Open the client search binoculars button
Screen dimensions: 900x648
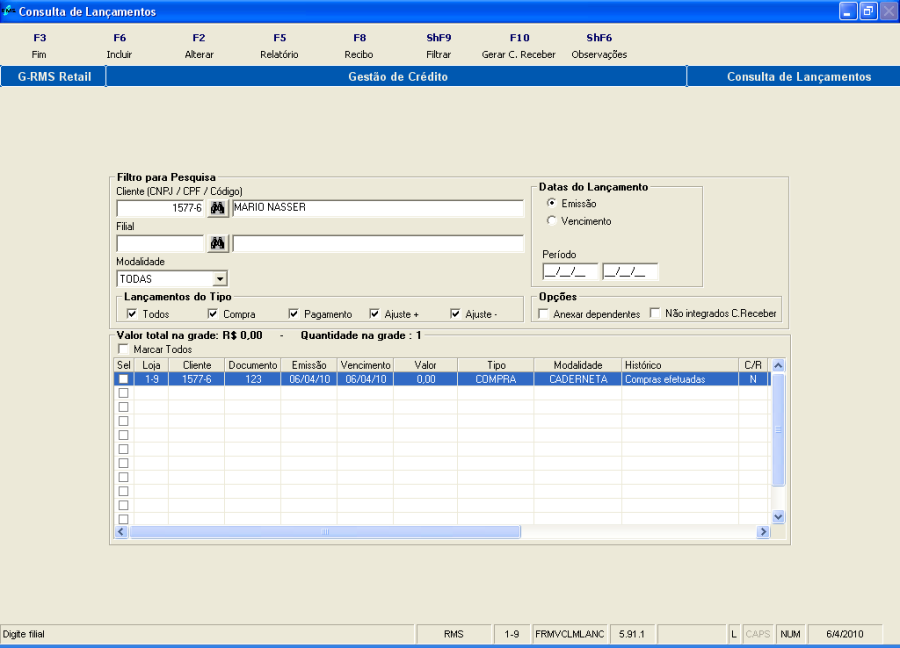point(218,208)
